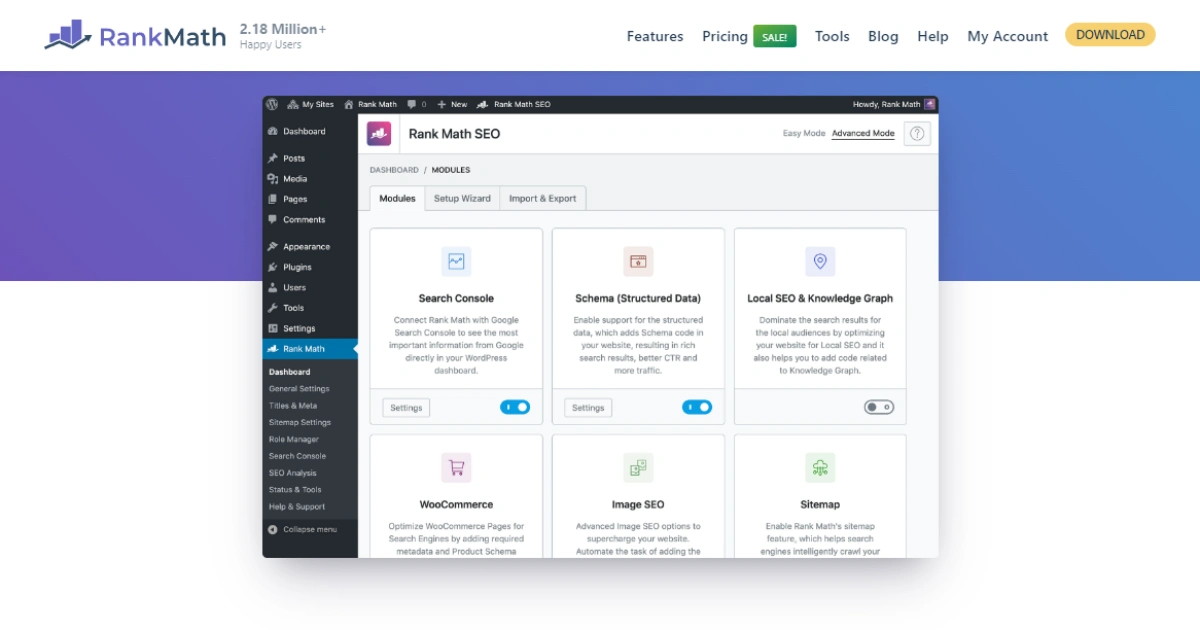The height and width of the screenshot is (630, 1200).
Task: Open Sitemap Settings submenu item
Action: point(300,423)
